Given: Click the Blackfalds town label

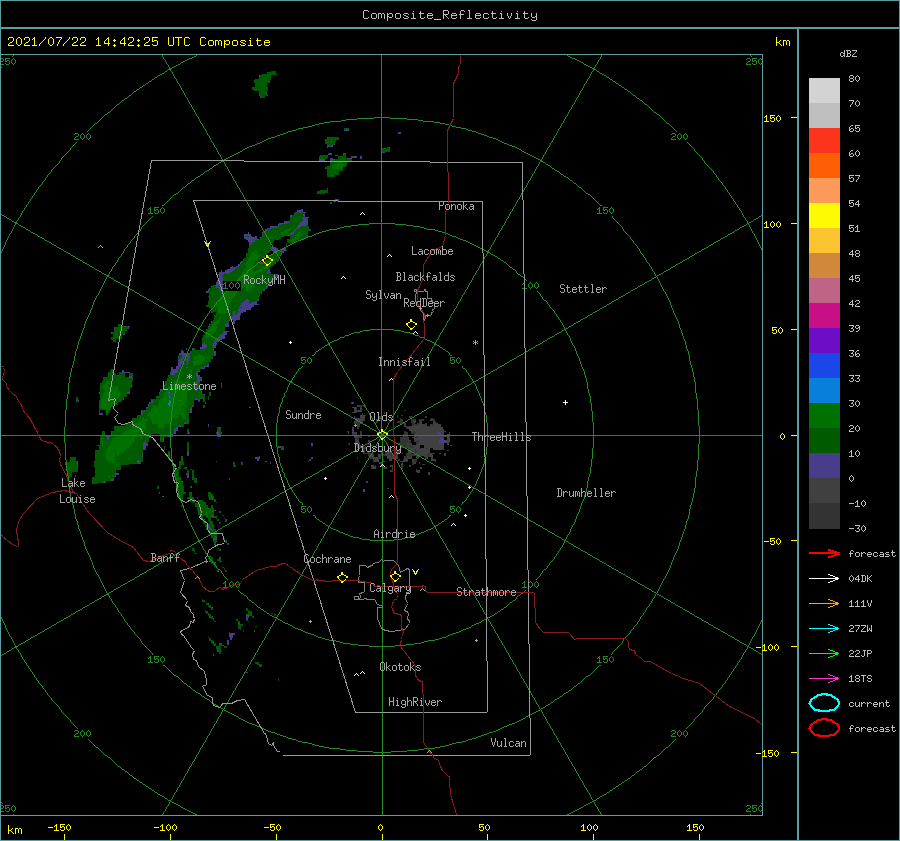Looking at the screenshot, I should point(425,277).
